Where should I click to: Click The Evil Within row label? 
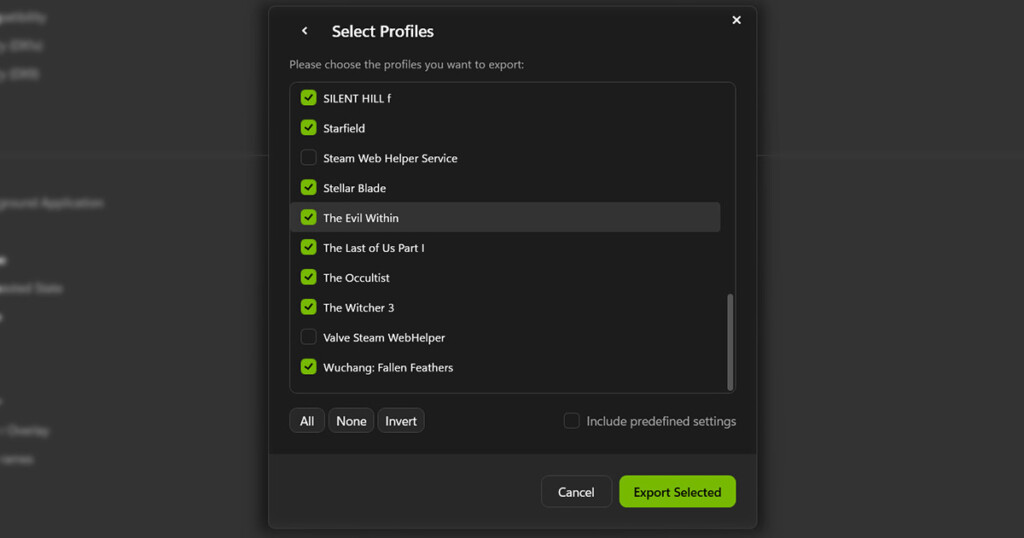(x=361, y=218)
